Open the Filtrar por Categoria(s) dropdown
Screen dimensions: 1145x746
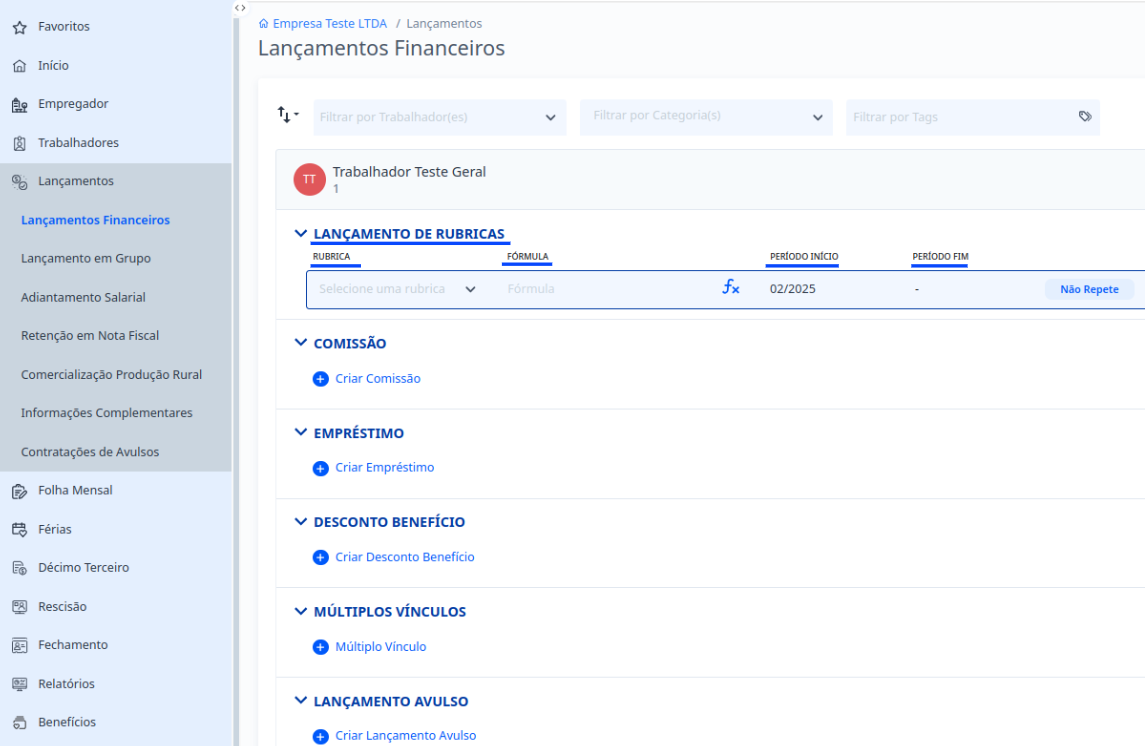pyautogui.click(x=706, y=118)
